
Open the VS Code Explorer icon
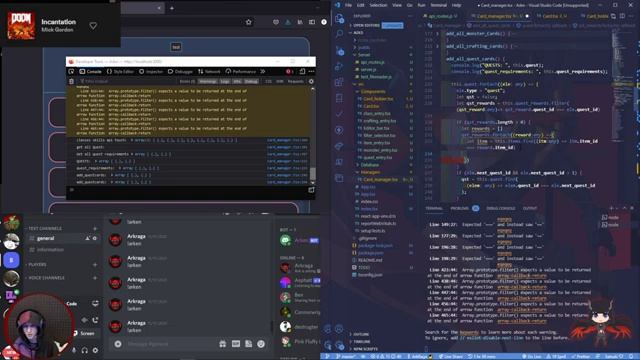[339, 18]
